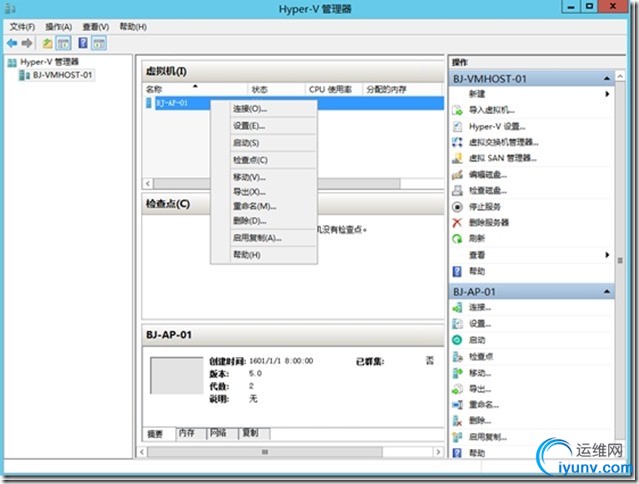Click the 移动... action icon

pos(457,373)
